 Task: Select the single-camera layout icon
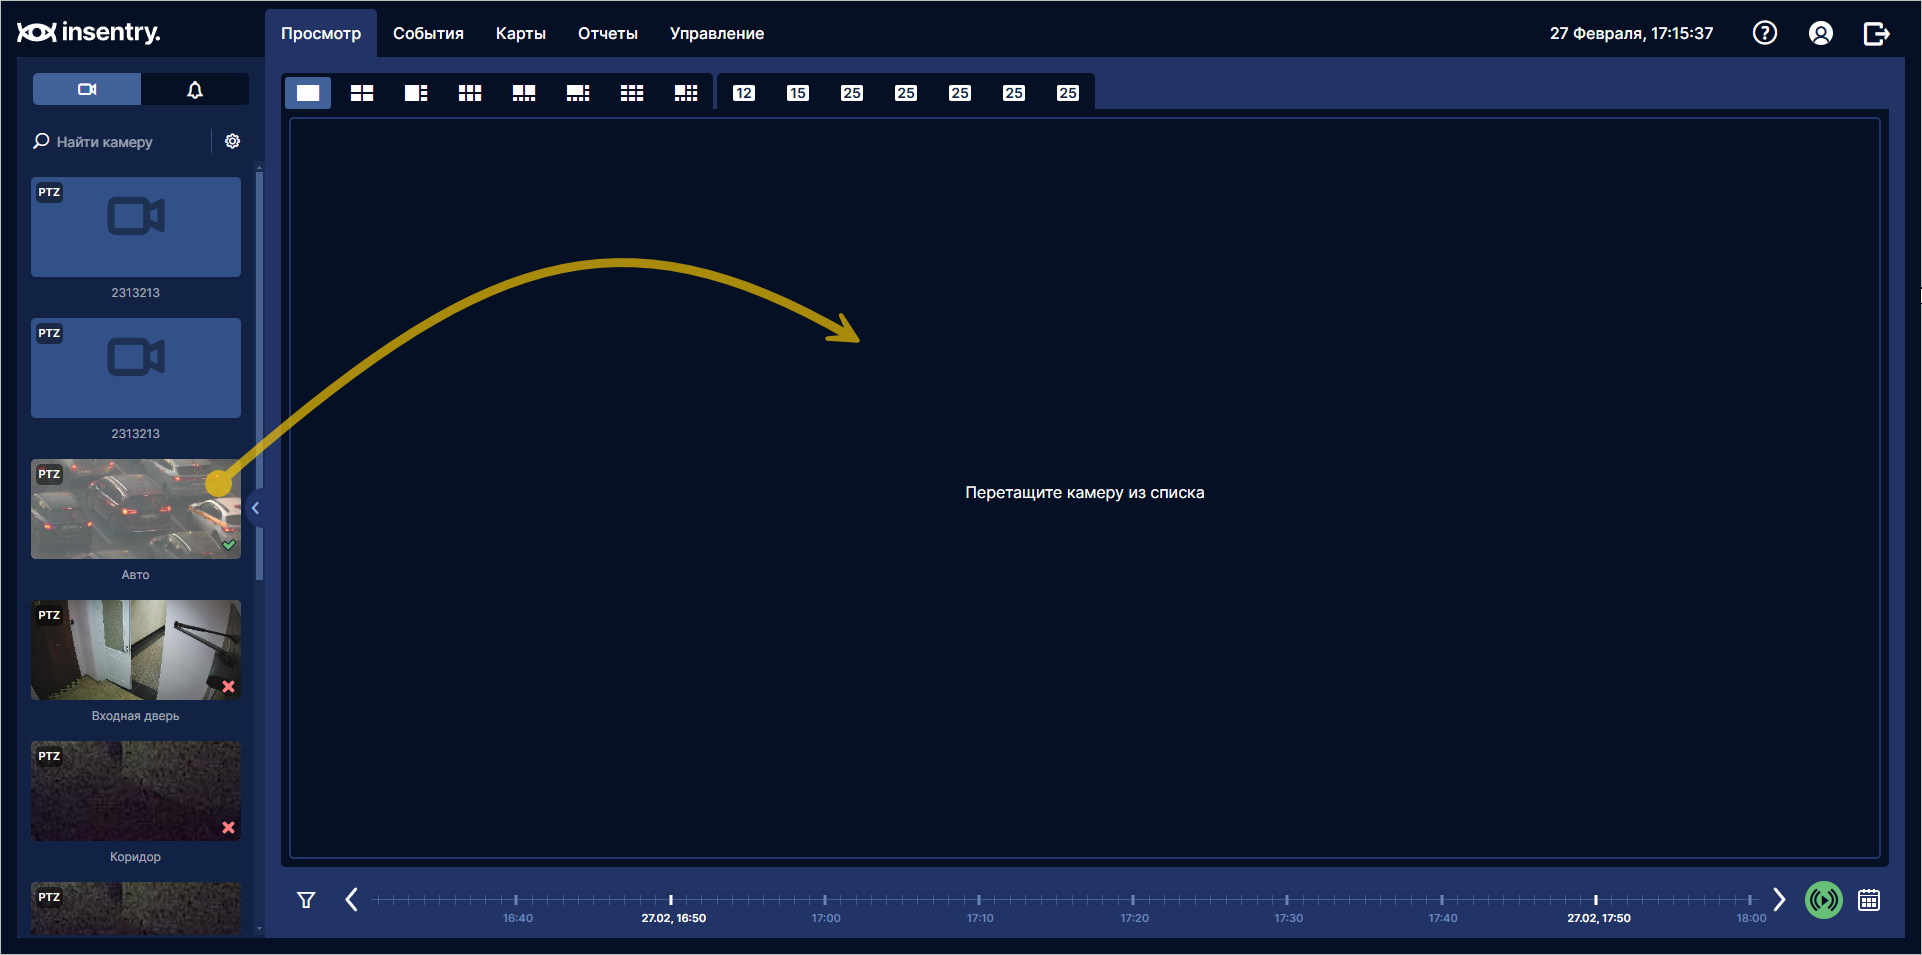coord(308,93)
